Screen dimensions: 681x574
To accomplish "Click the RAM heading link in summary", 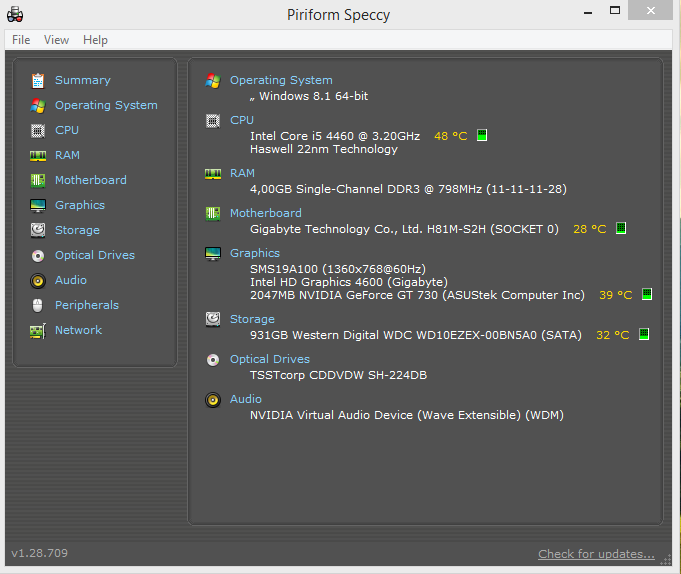I will point(242,173).
